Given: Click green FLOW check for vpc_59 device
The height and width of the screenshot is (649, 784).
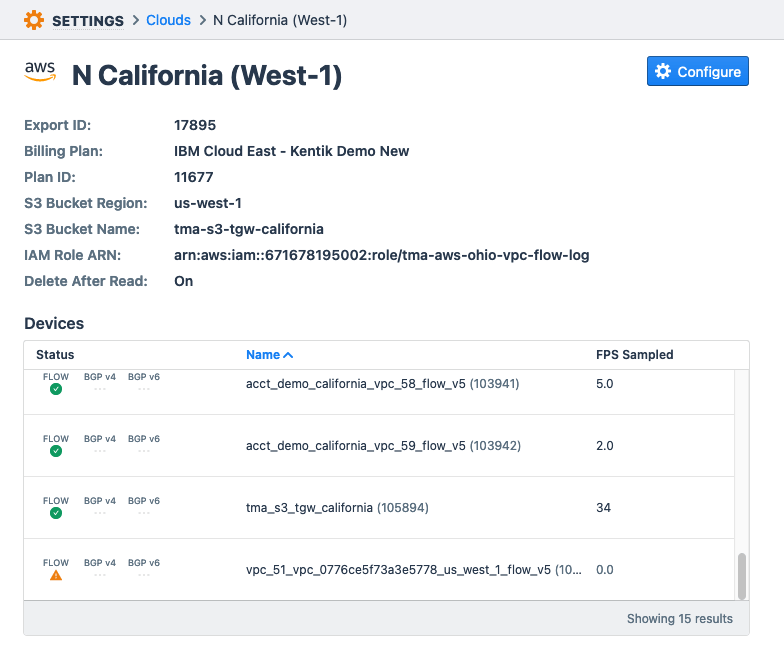Looking at the screenshot, I should (56, 451).
